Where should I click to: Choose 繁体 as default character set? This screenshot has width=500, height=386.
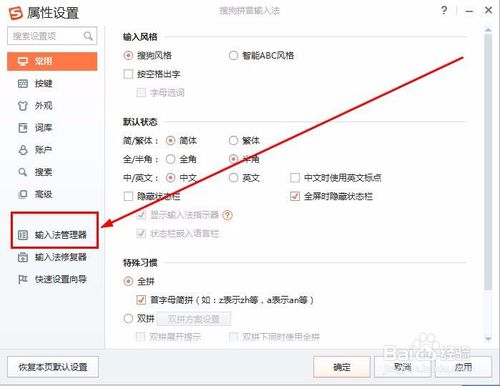point(233,141)
